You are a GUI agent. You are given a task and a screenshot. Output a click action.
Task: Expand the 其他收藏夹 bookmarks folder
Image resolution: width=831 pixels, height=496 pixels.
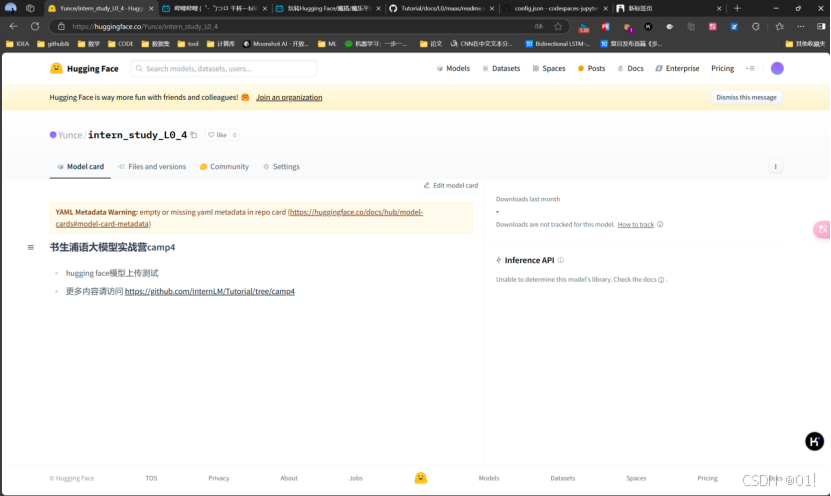pyautogui.click(x=806, y=44)
